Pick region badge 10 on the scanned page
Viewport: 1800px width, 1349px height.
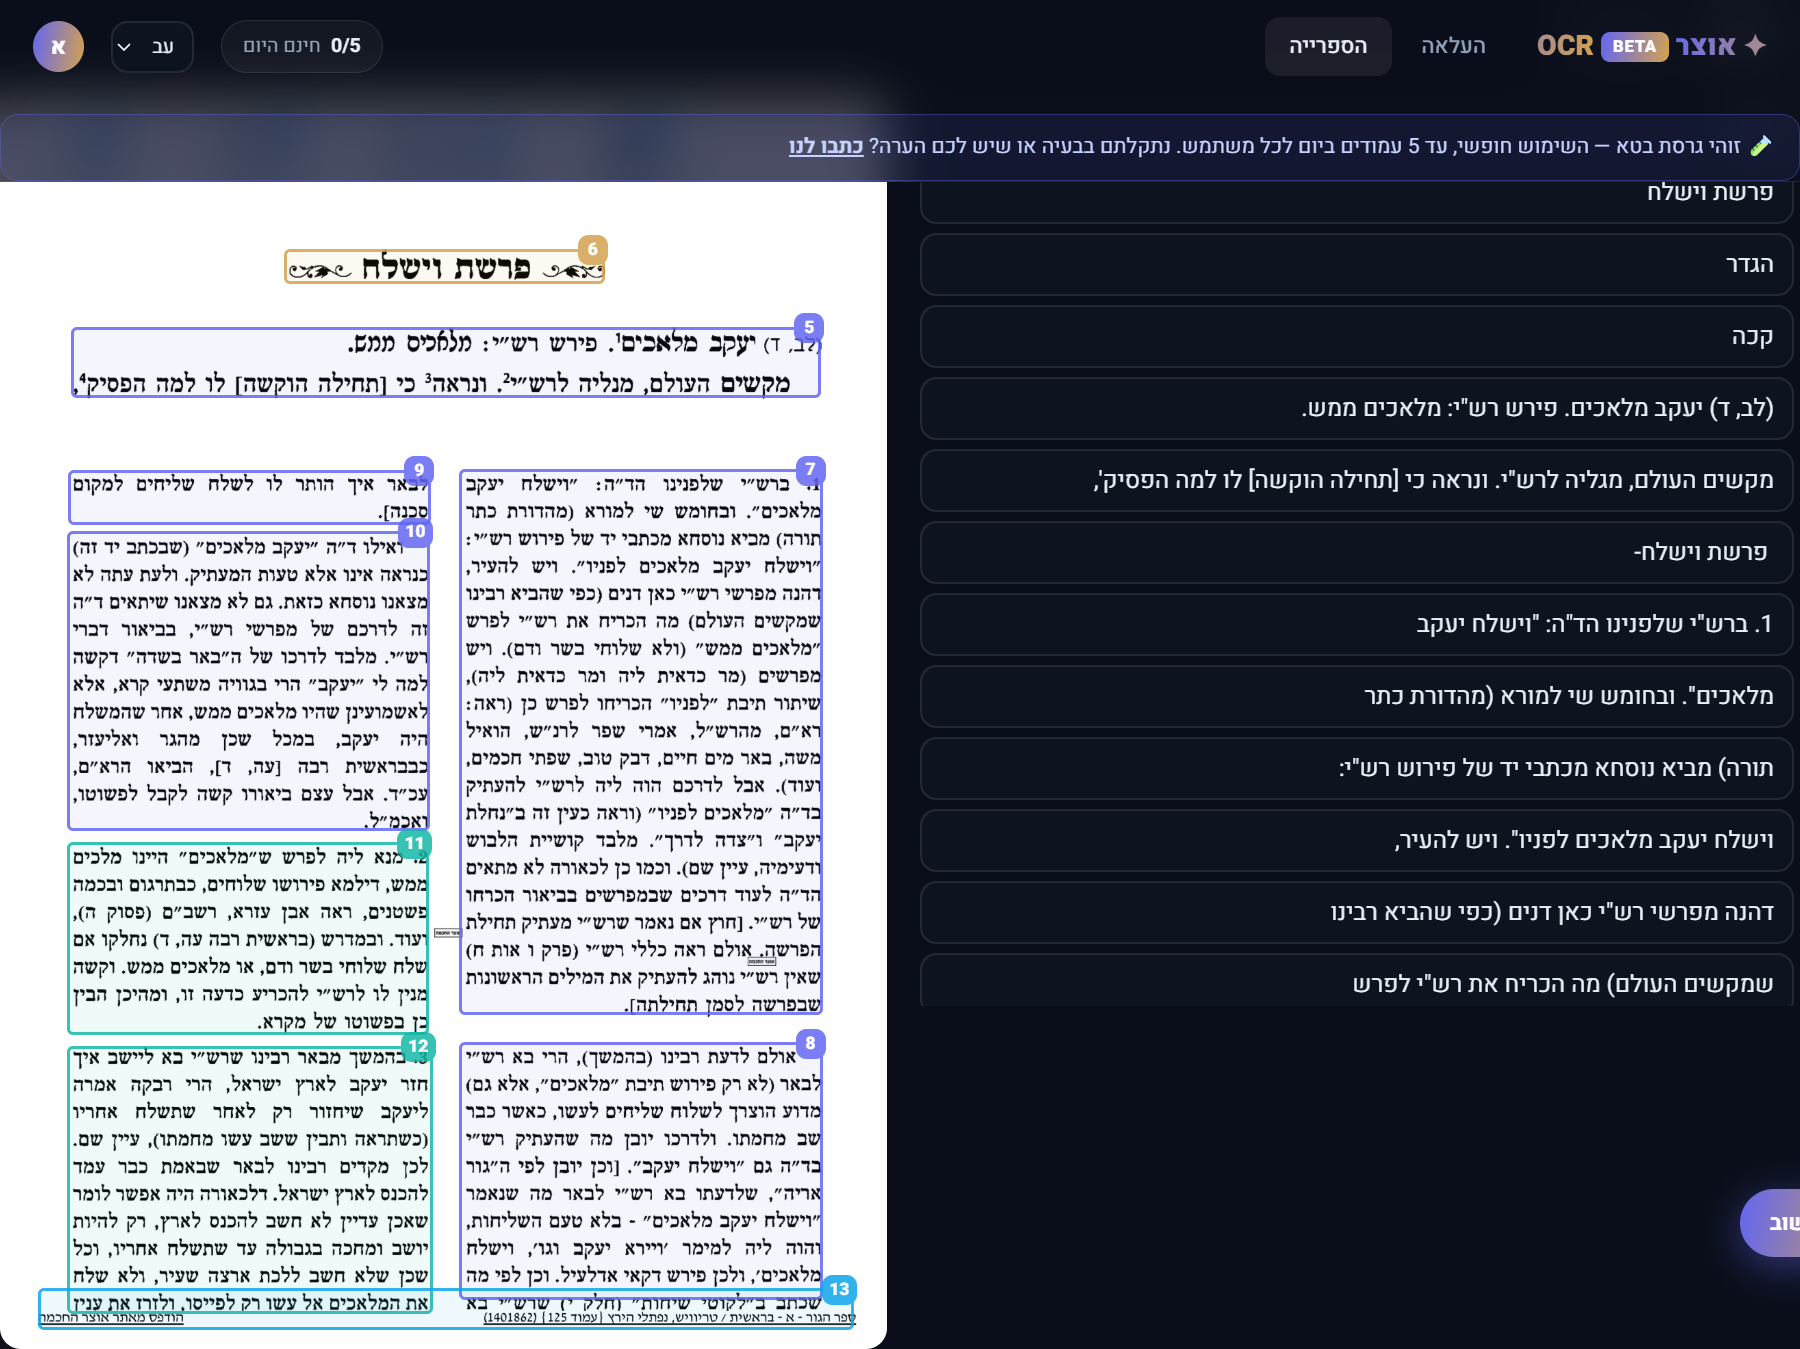416,531
